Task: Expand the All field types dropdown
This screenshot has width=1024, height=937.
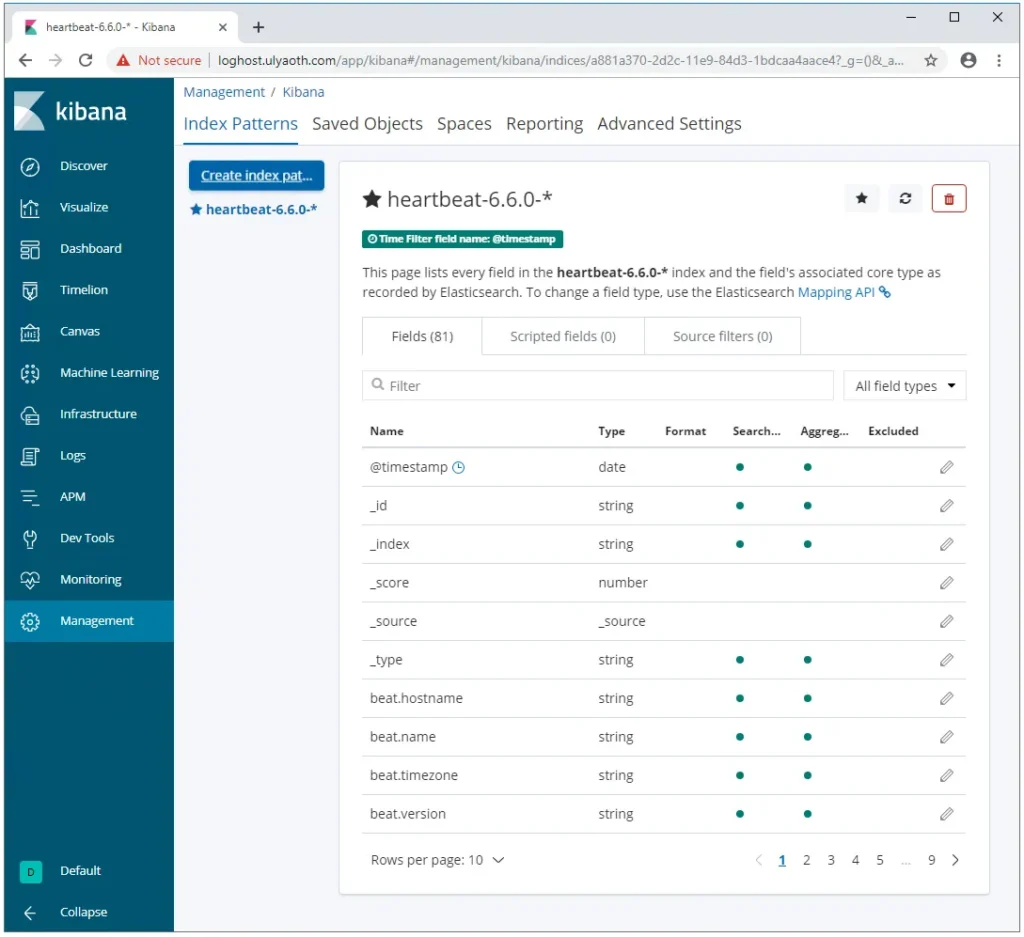Action: [x=904, y=386]
